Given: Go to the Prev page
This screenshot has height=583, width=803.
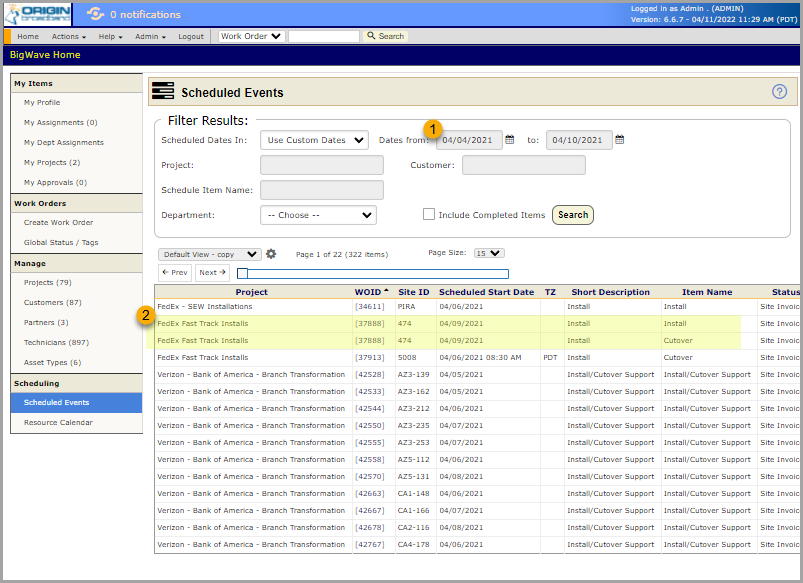Looking at the screenshot, I should [175, 273].
